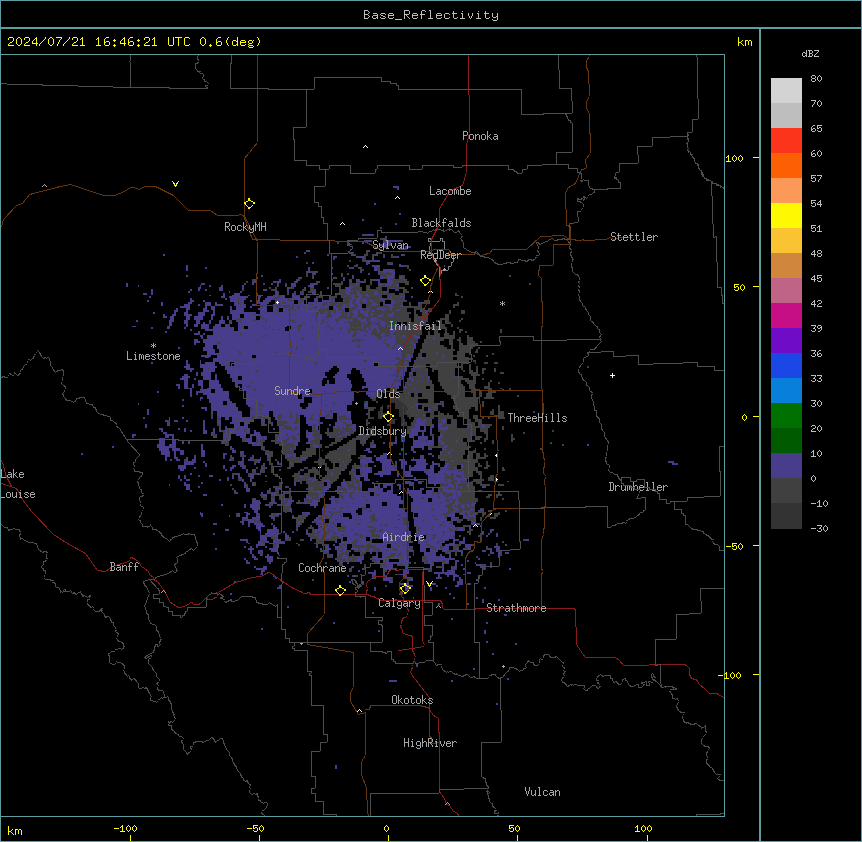Click the Lacombe city label
Image resolution: width=862 pixels, height=842 pixels.
pos(450,191)
